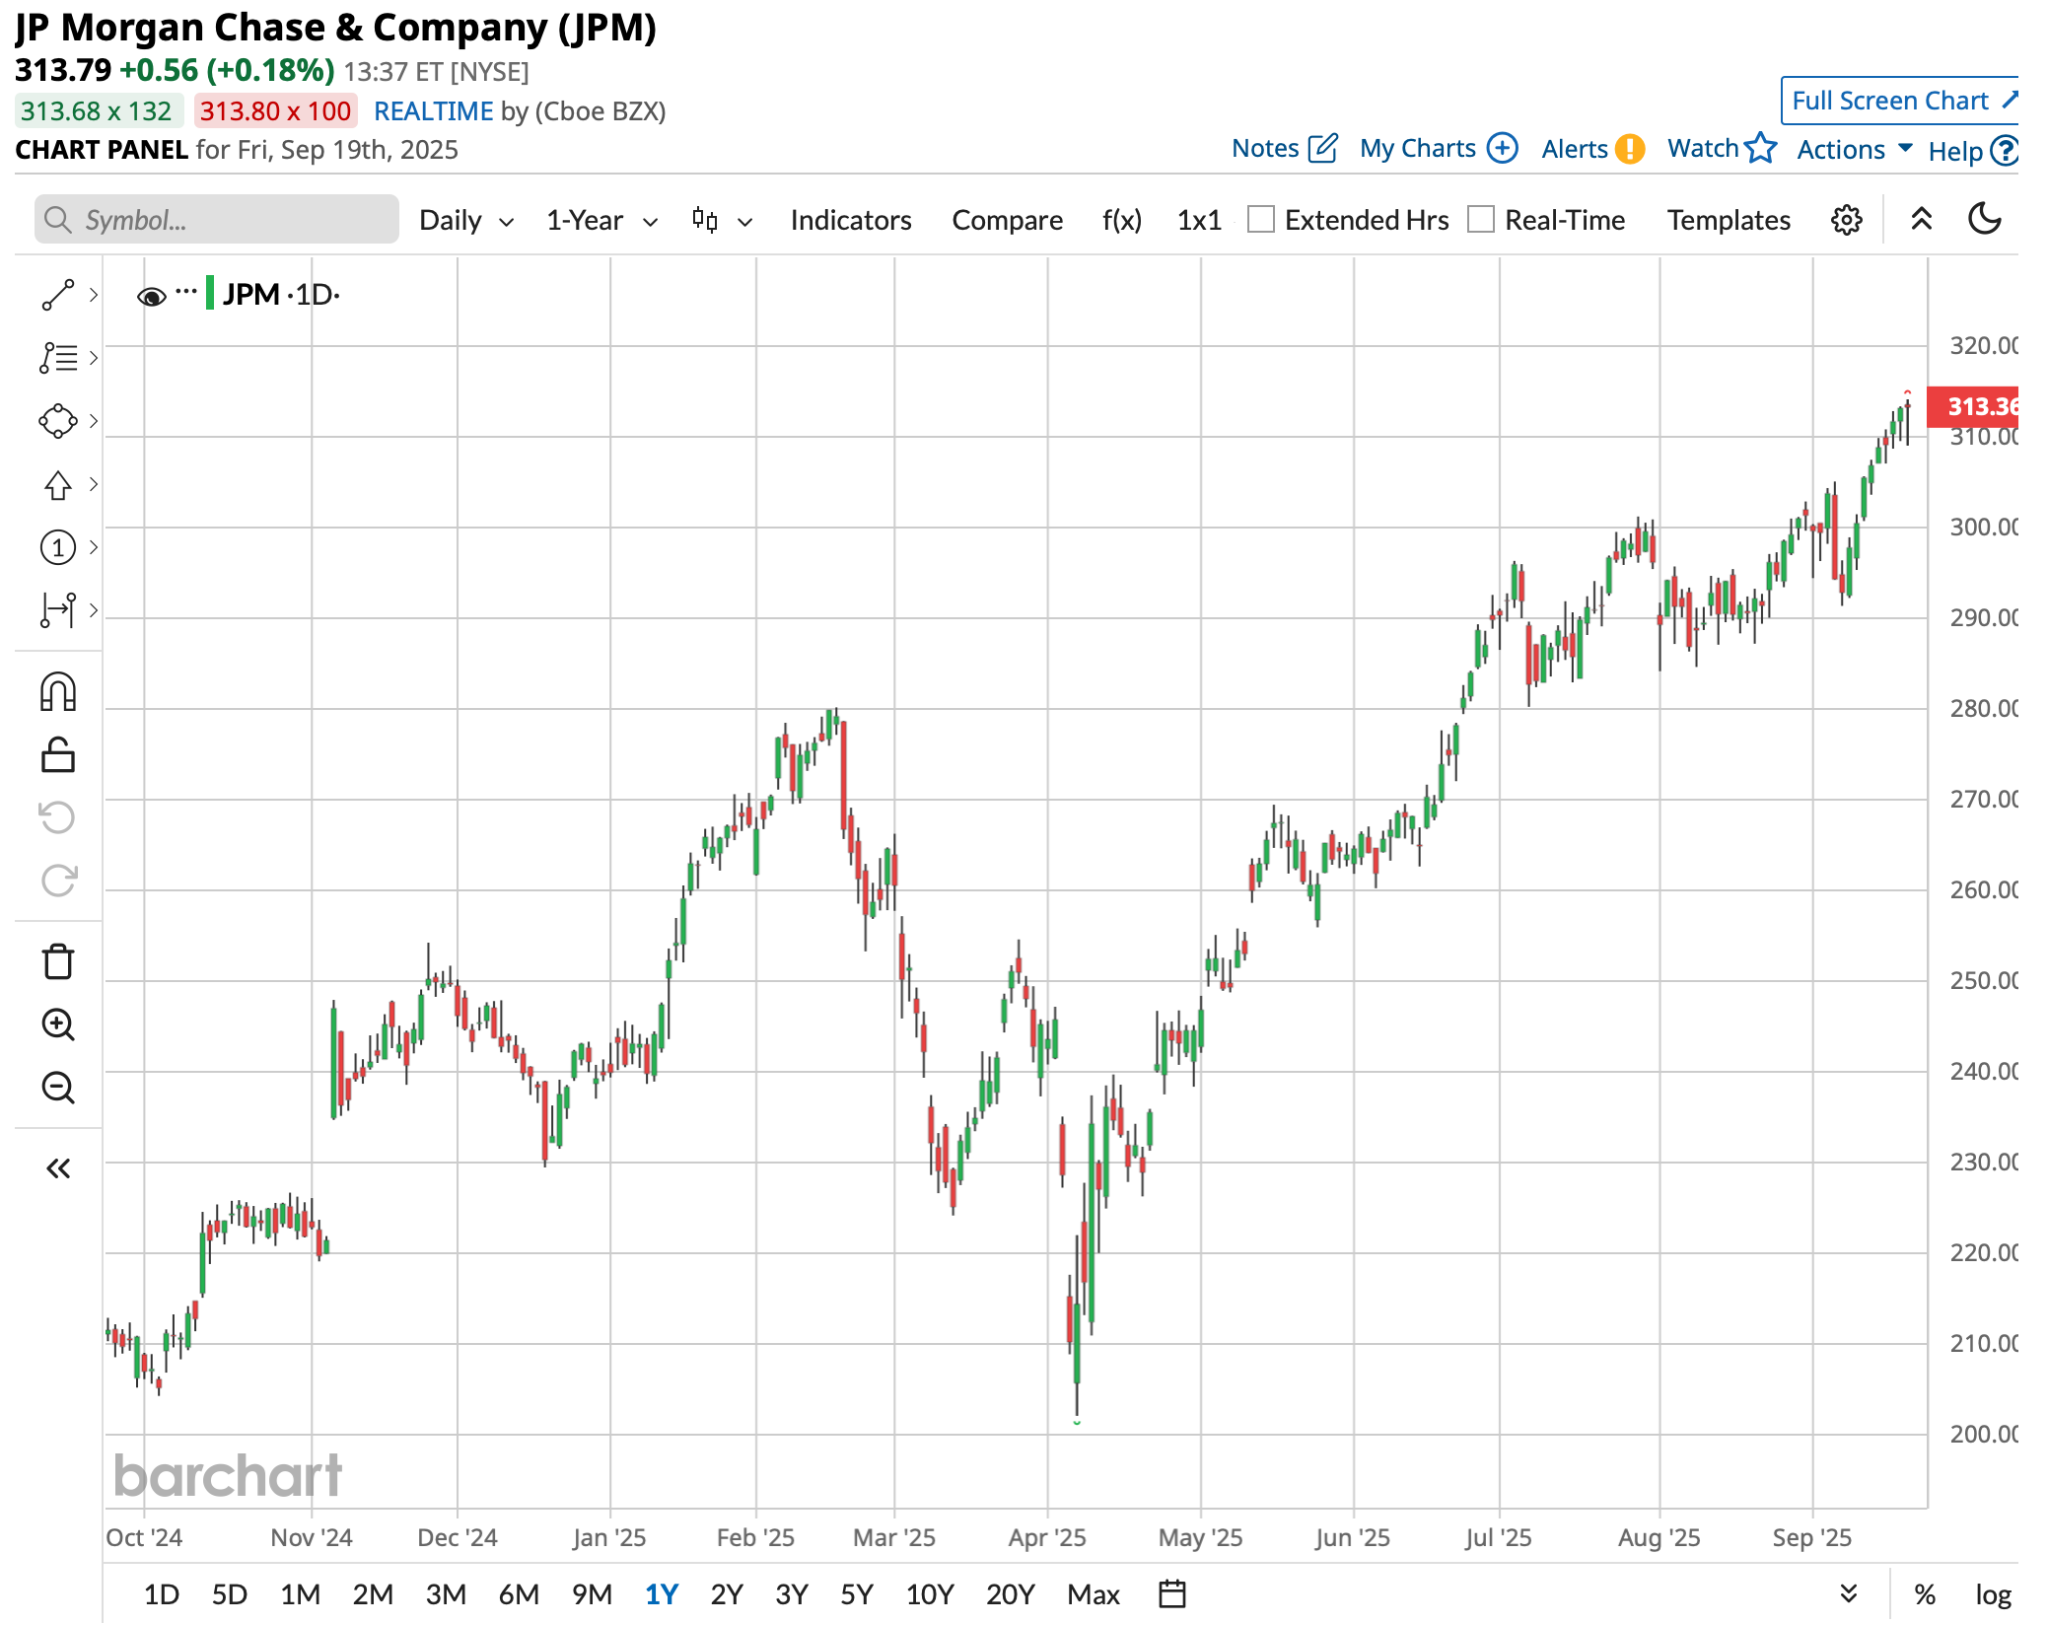Open the 1-Year period dropdown
This screenshot has width=2048, height=1641.
[x=602, y=220]
